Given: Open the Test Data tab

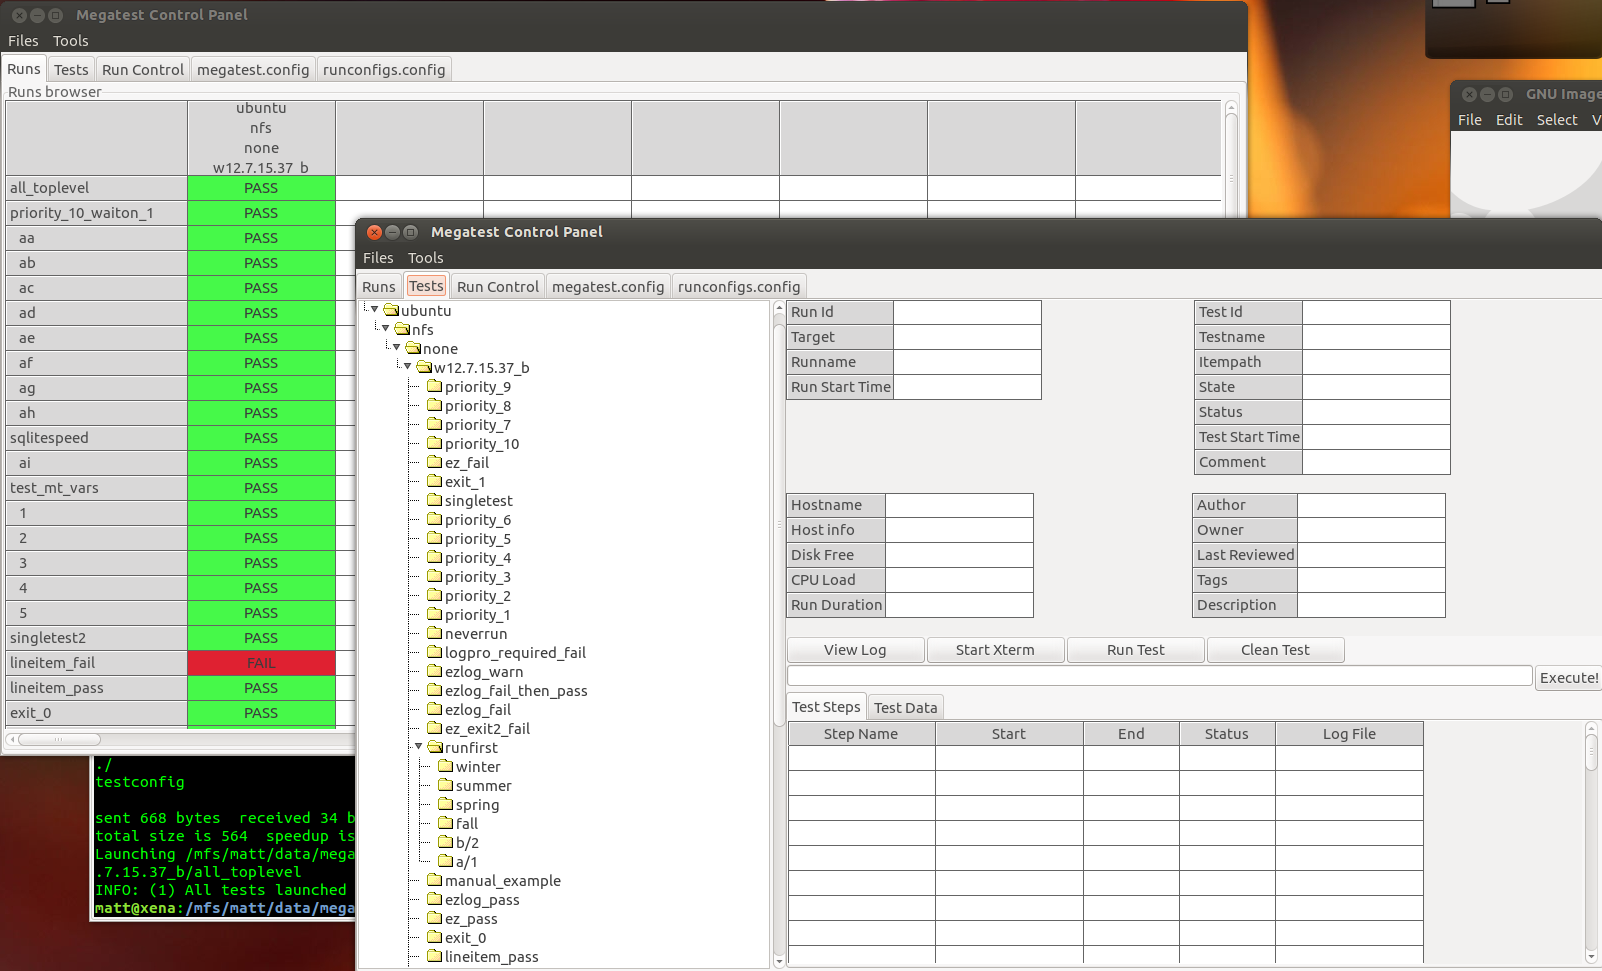Looking at the screenshot, I should (x=905, y=708).
